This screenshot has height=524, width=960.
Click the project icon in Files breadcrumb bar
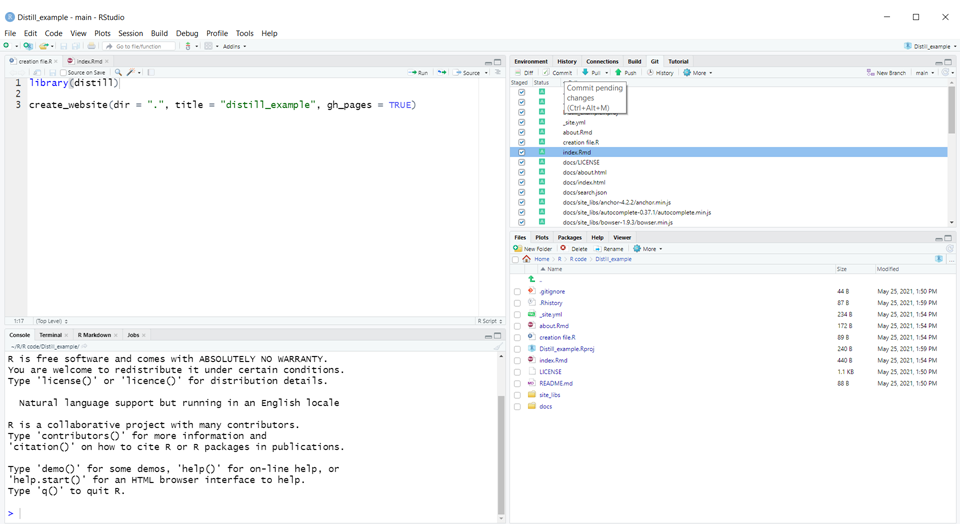point(939,259)
